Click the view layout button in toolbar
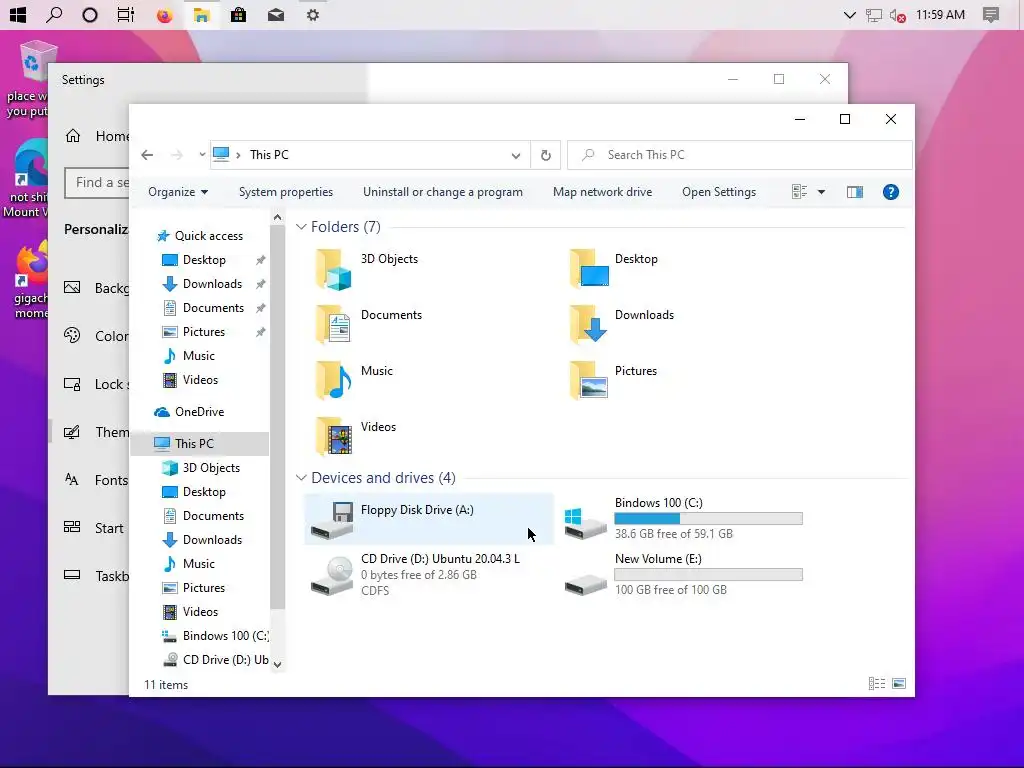This screenshot has width=1024, height=768. click(799, 192)
